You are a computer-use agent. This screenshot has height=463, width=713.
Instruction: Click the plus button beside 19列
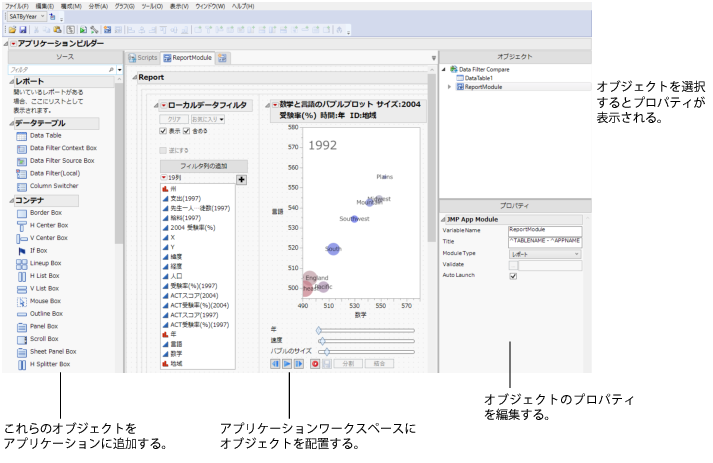pyautogui.click(x=241, y=178)
